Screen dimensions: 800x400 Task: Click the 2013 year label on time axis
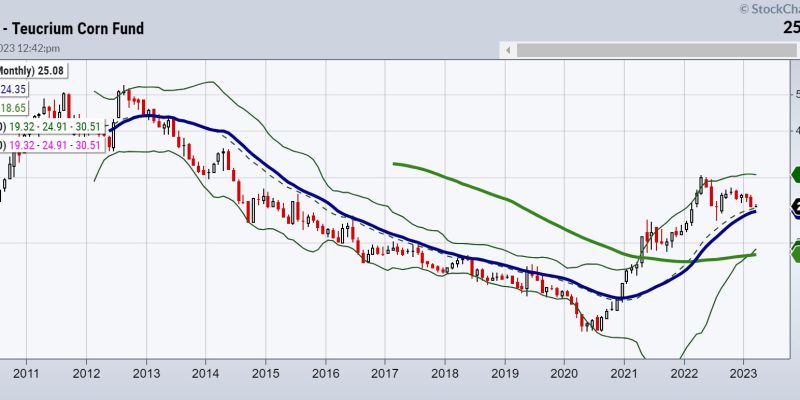point(147,372)
